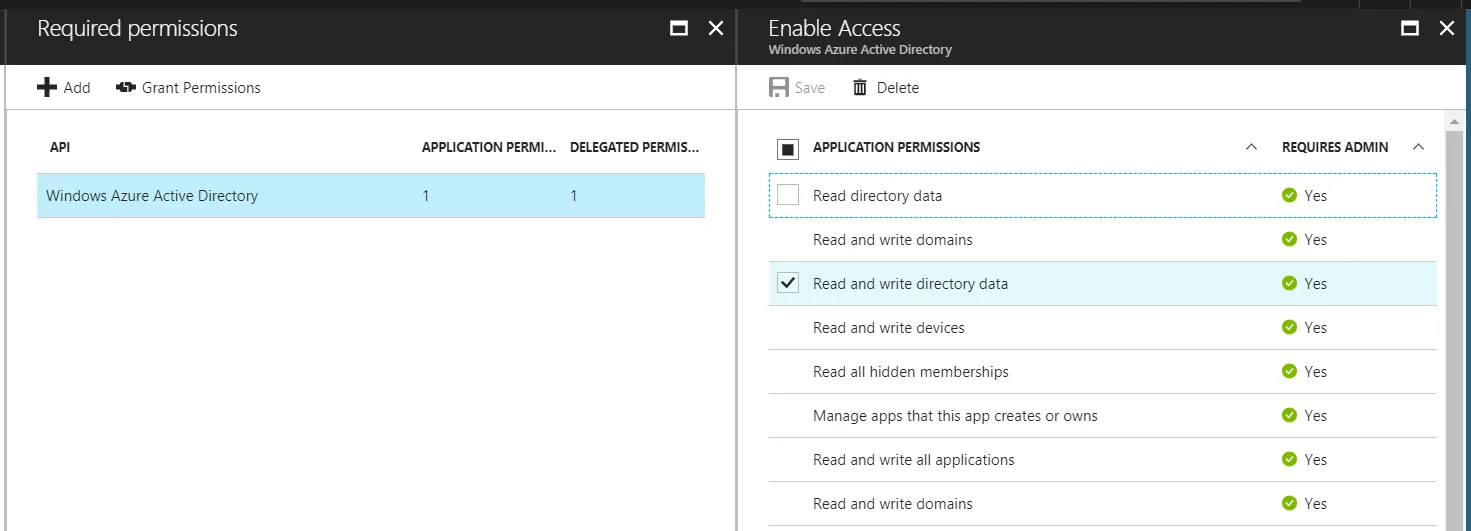1471x531 pixels.
Task: Click green check next to Read directory data
Action: [1289, 196]
